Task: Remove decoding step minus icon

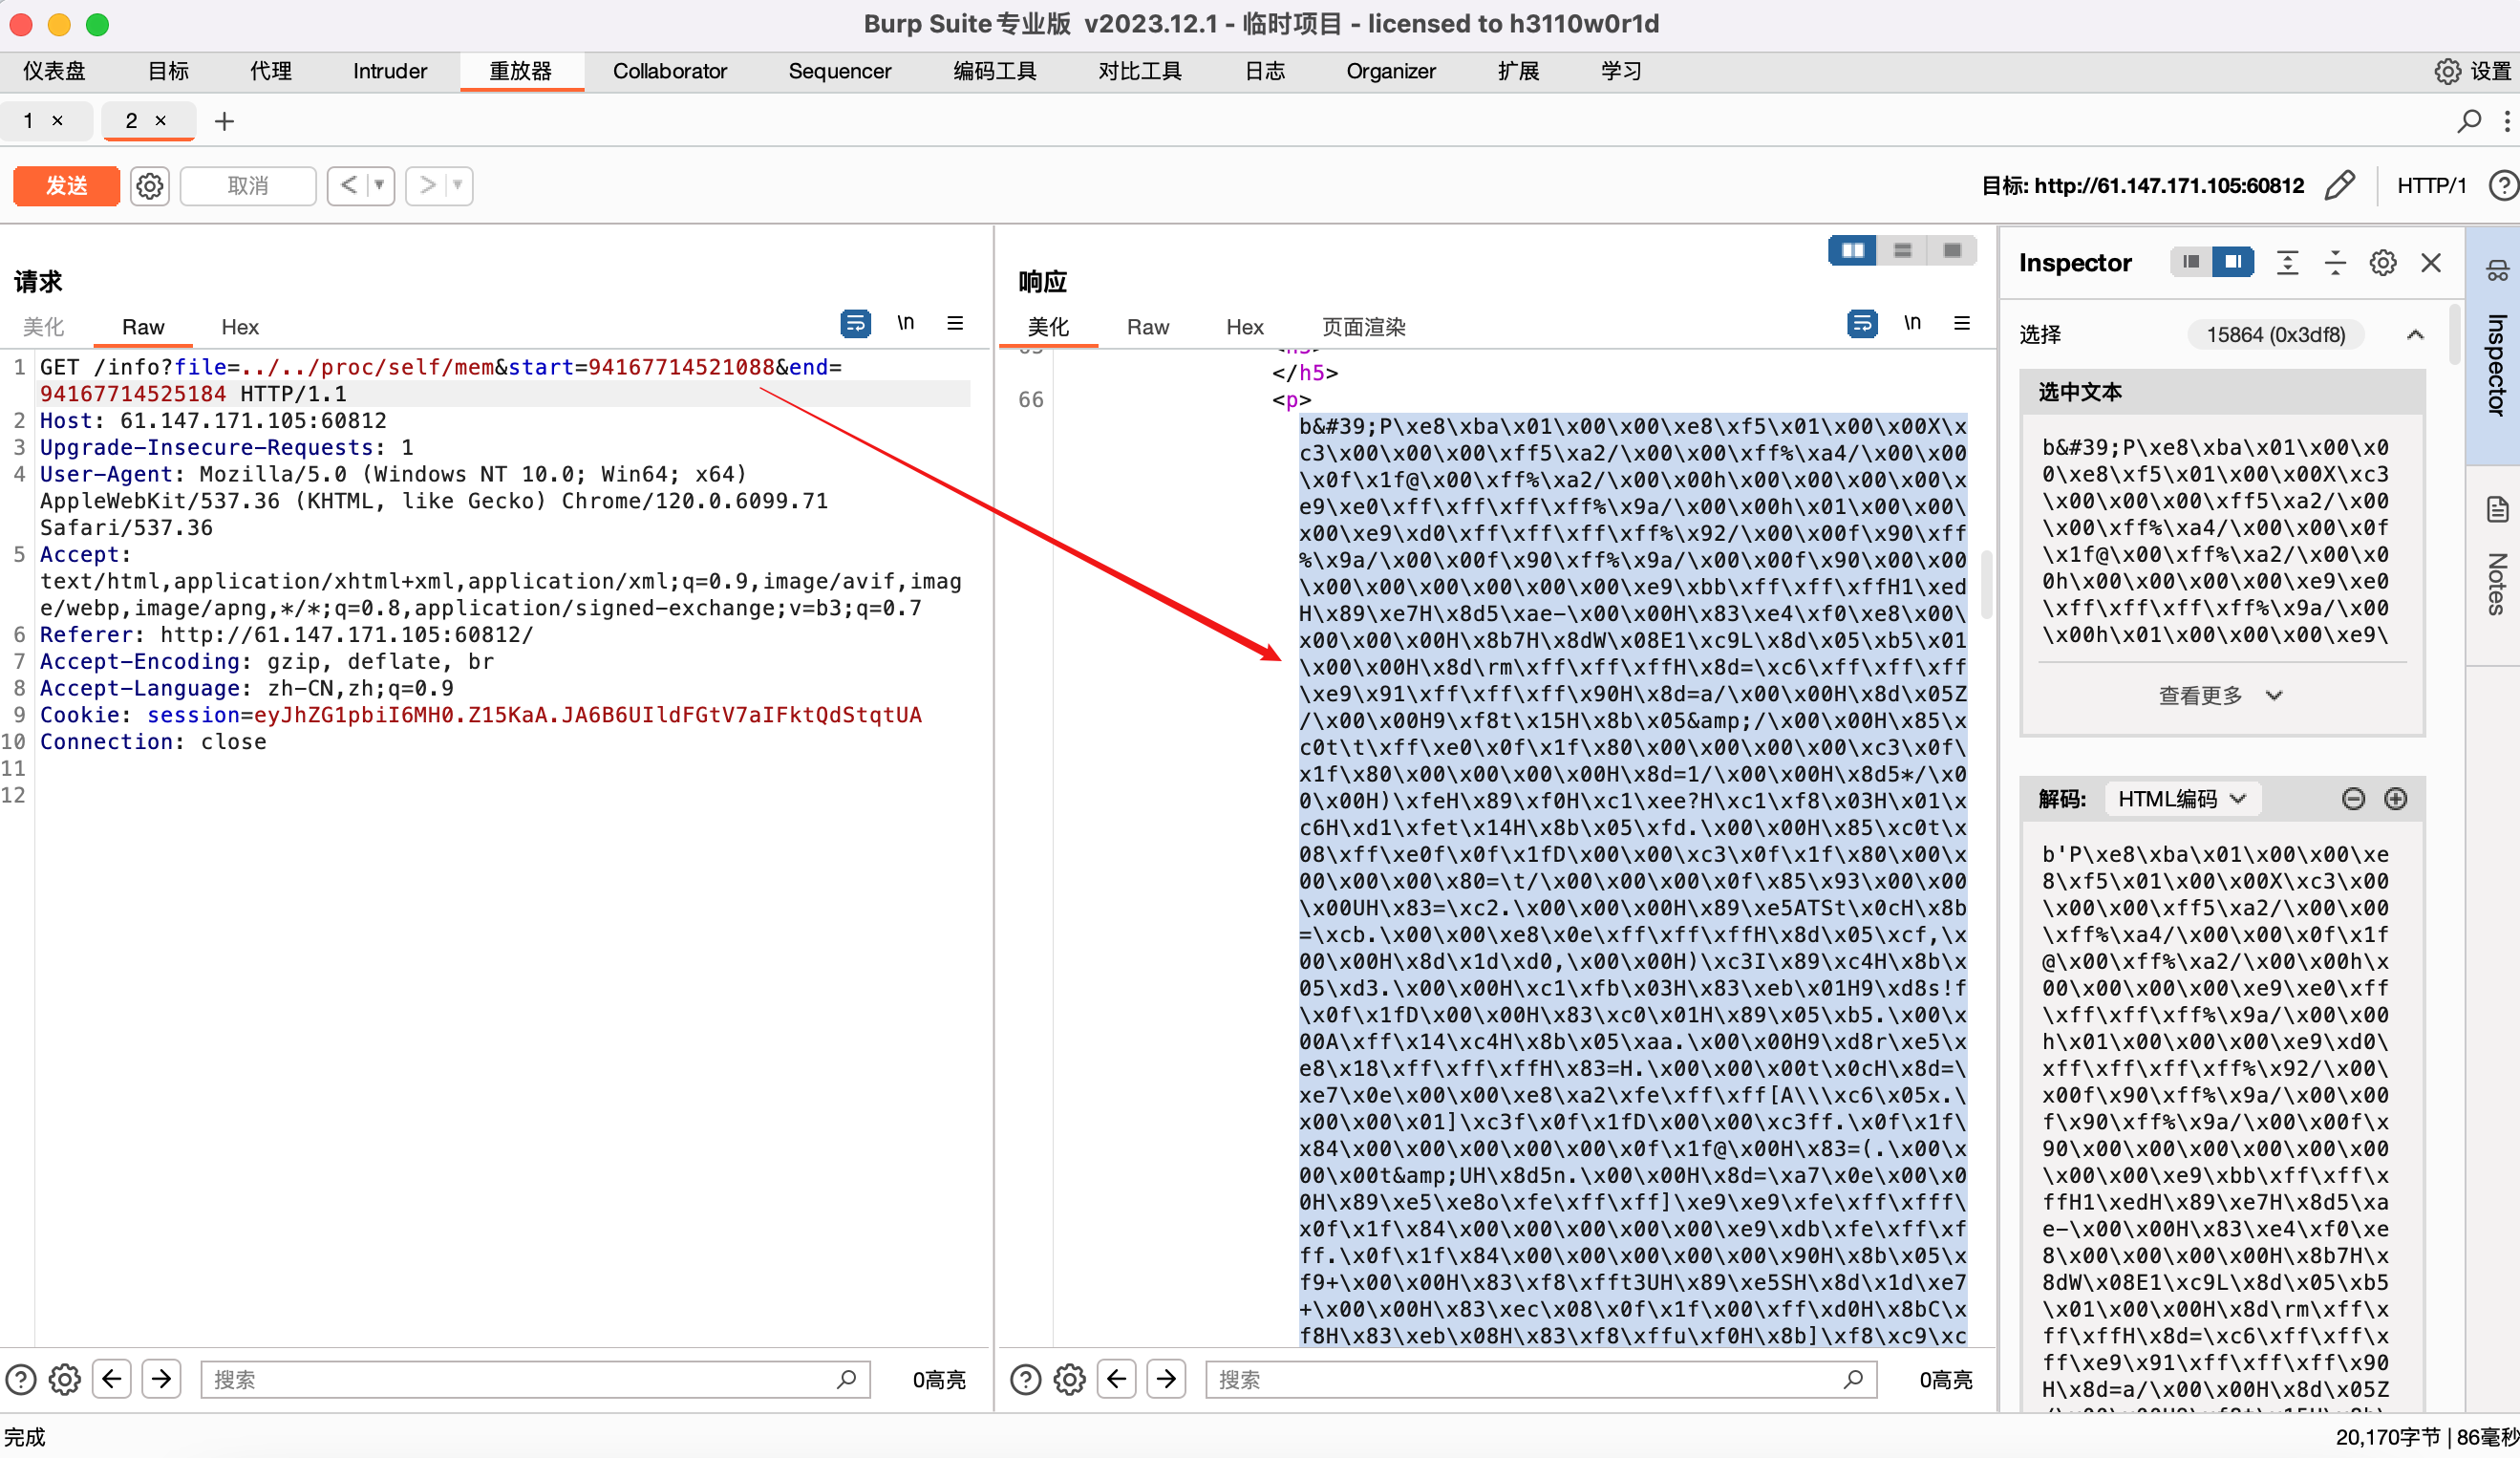Action: click(2353, 799)
